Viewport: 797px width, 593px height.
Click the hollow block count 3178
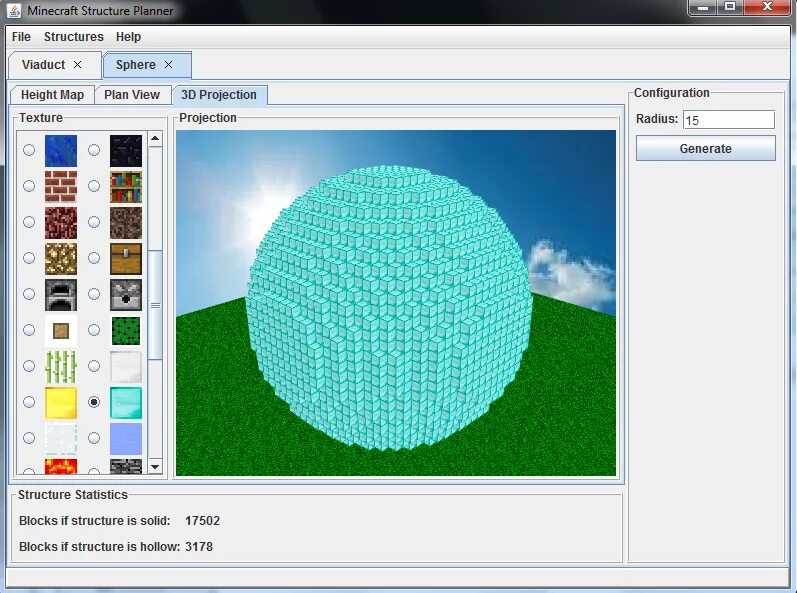coord(199,547)
